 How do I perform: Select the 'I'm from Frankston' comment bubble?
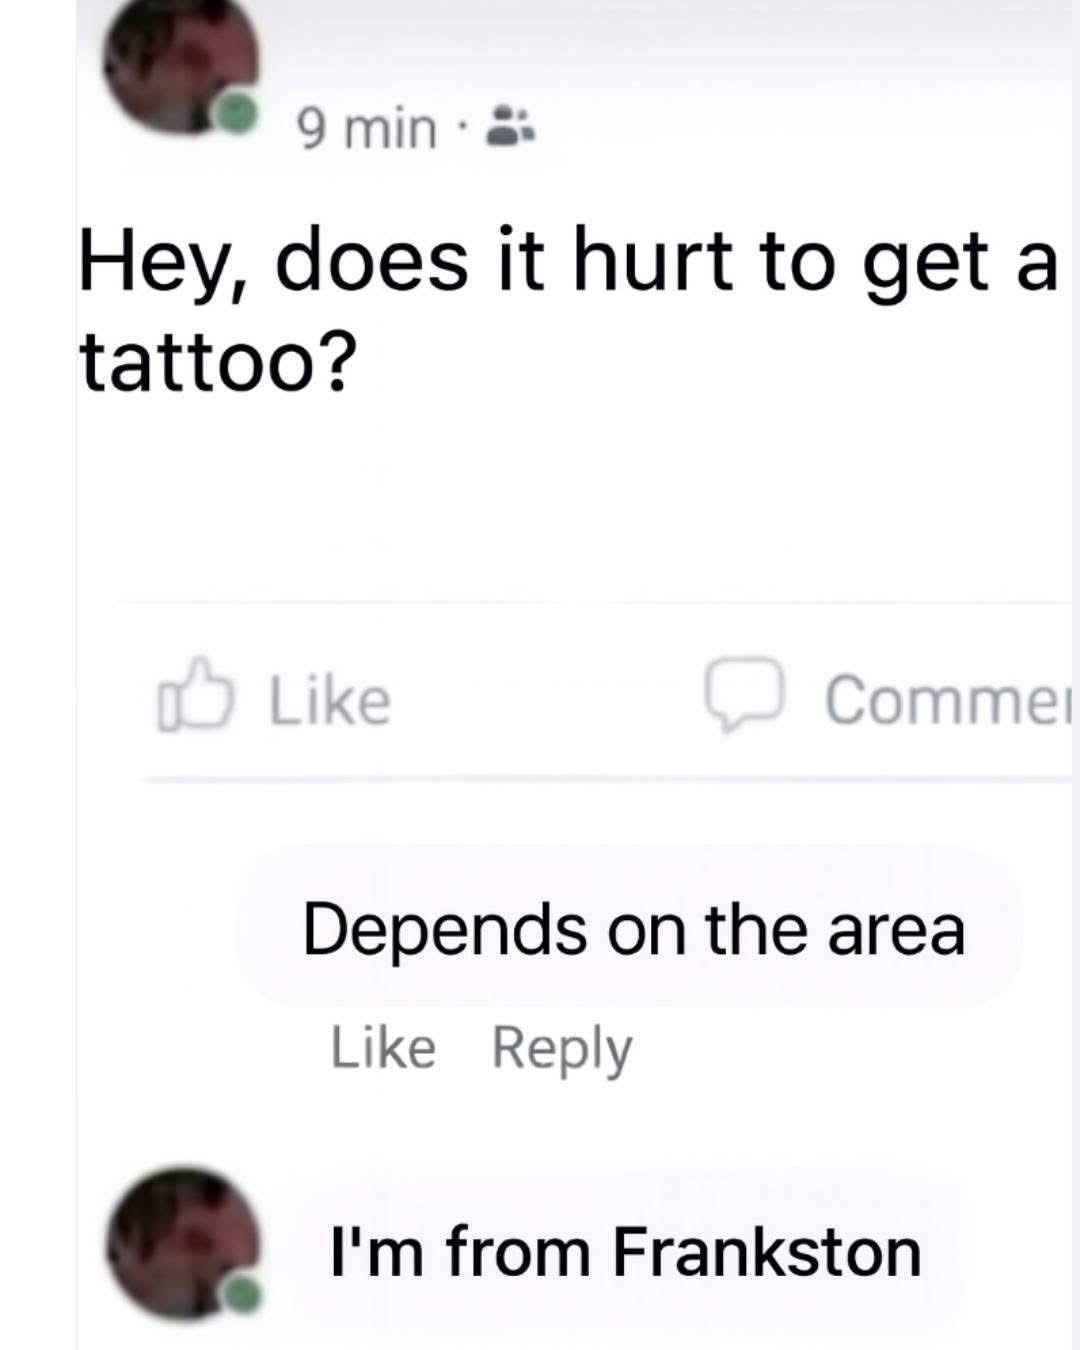628,1251
